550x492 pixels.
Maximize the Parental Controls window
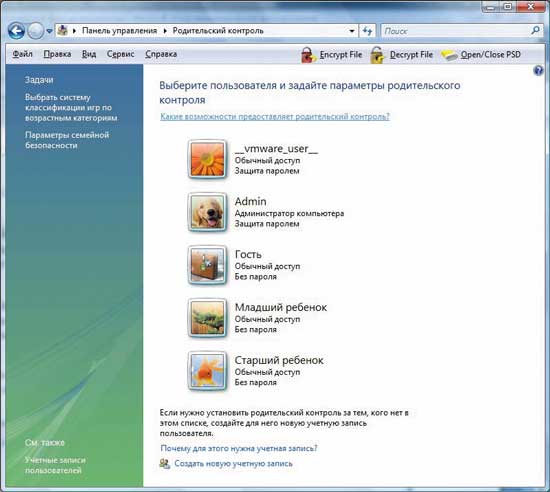coord(507,6)
